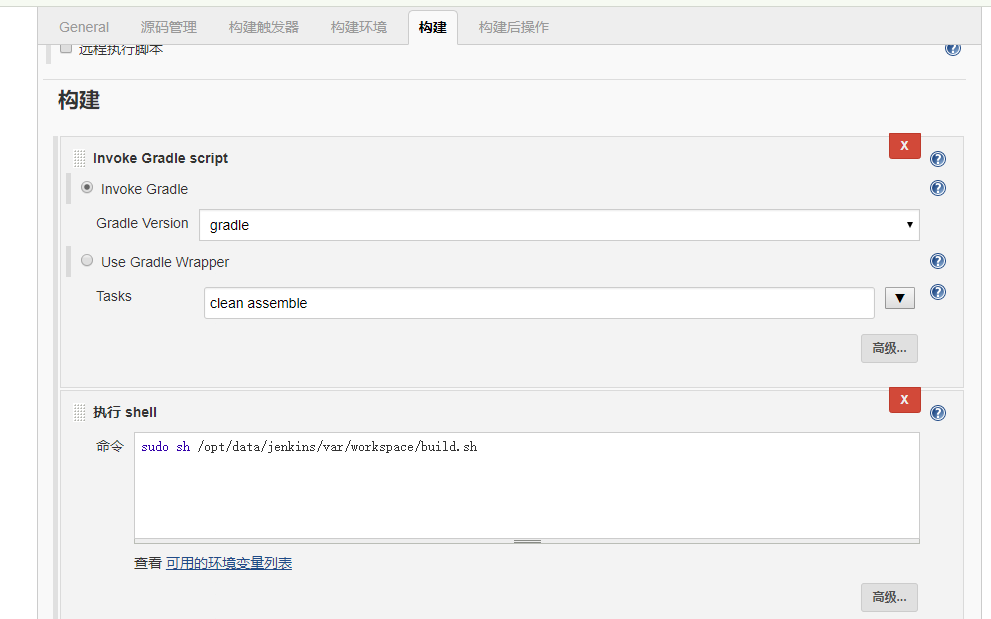Switch to the 构建环境 tab
The height and width of the screenshot is (619, 991).
pyautogui.click(x=358, y=27)
